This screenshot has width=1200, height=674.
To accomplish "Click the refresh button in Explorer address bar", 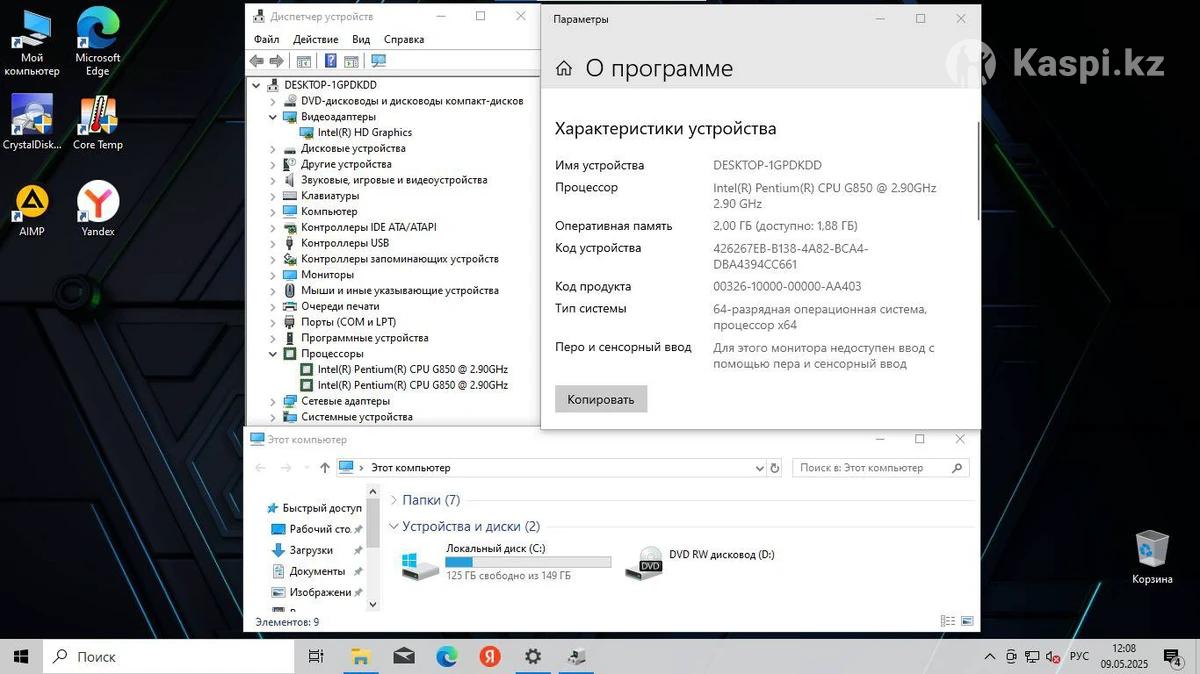I will coord(774,467).
